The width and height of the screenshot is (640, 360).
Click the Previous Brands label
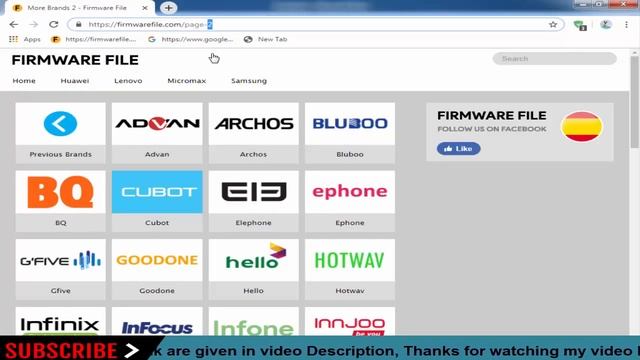pyautogui.click(x=60, y=154)
